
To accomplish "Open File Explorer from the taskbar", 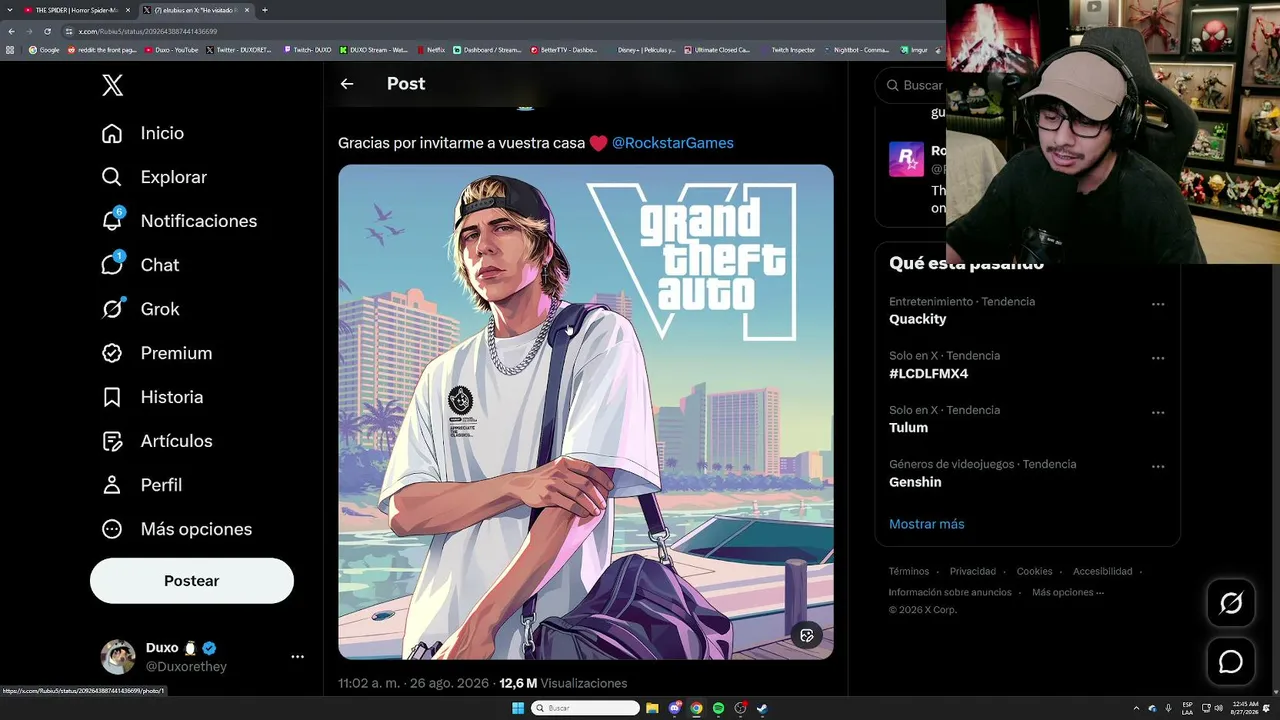I will 652,708.
